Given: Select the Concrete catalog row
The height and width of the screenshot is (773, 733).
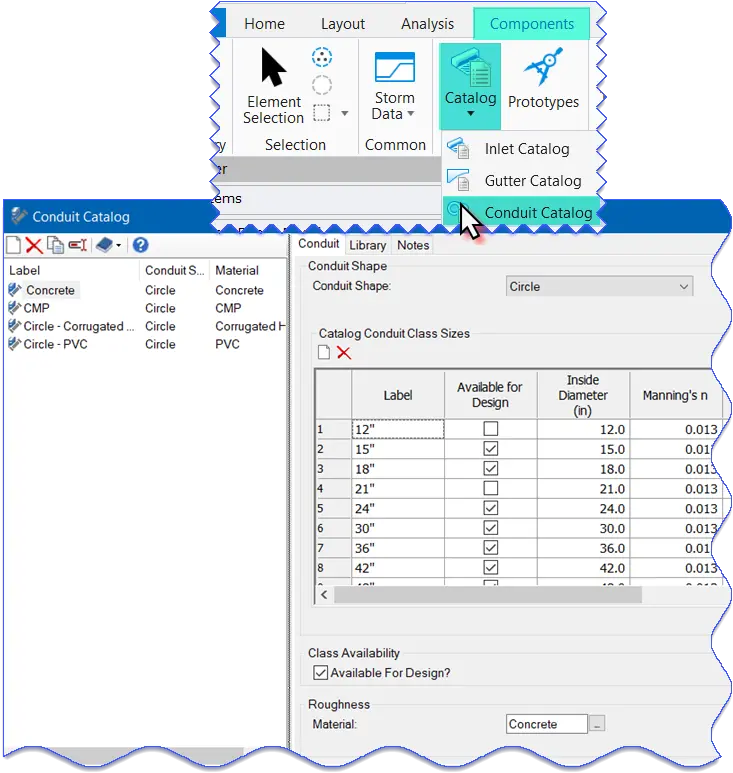Looking at the screenshot, I should tap(145, 290).
